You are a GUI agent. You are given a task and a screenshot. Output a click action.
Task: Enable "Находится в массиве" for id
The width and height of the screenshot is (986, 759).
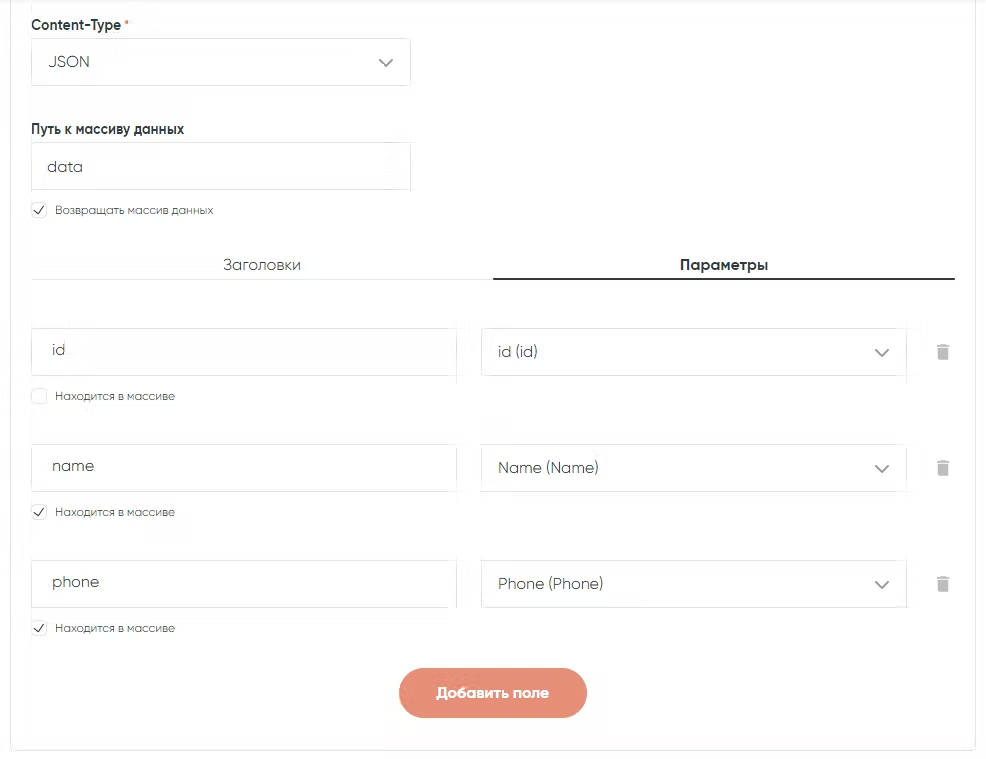[39, 396]
